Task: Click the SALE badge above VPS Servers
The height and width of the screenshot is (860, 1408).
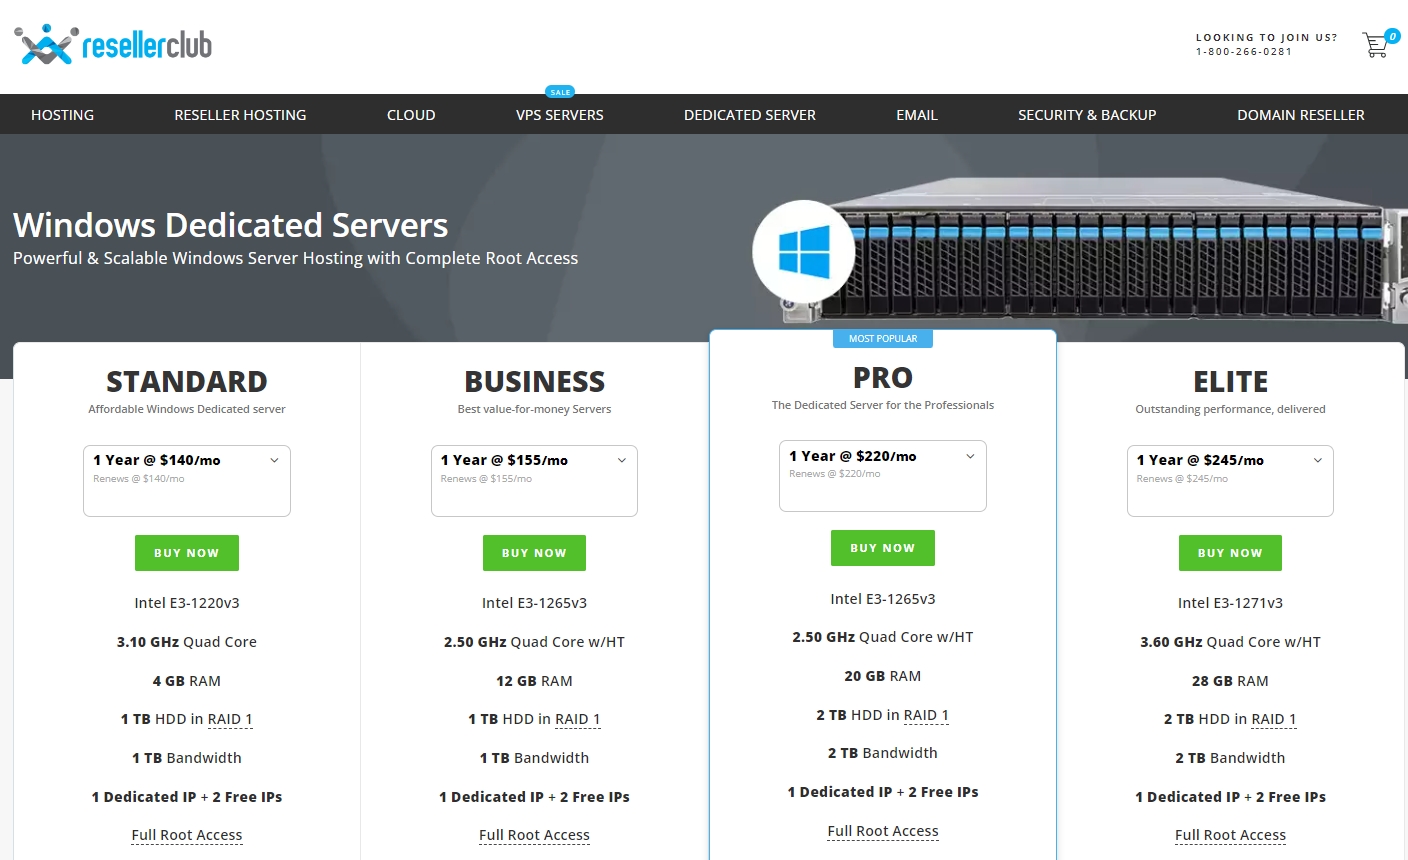Action: click(560, 92)
